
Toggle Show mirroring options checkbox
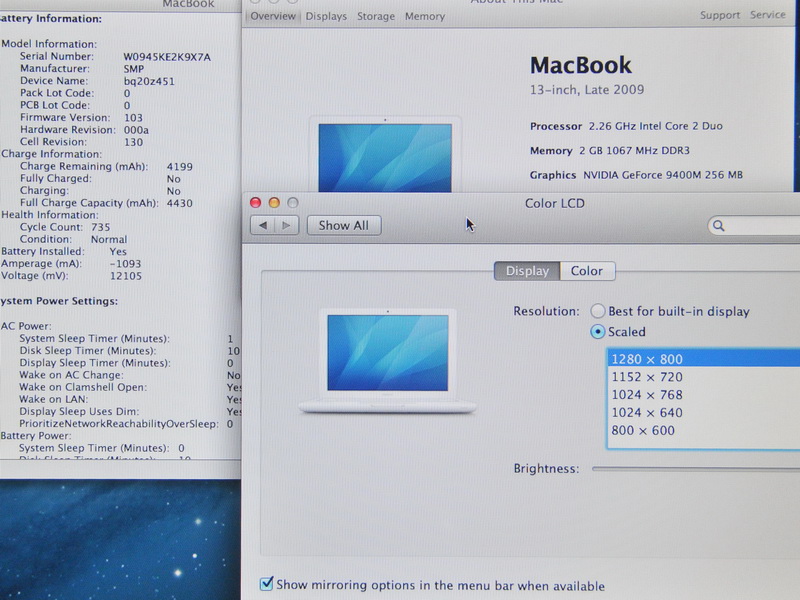point(266,584)
